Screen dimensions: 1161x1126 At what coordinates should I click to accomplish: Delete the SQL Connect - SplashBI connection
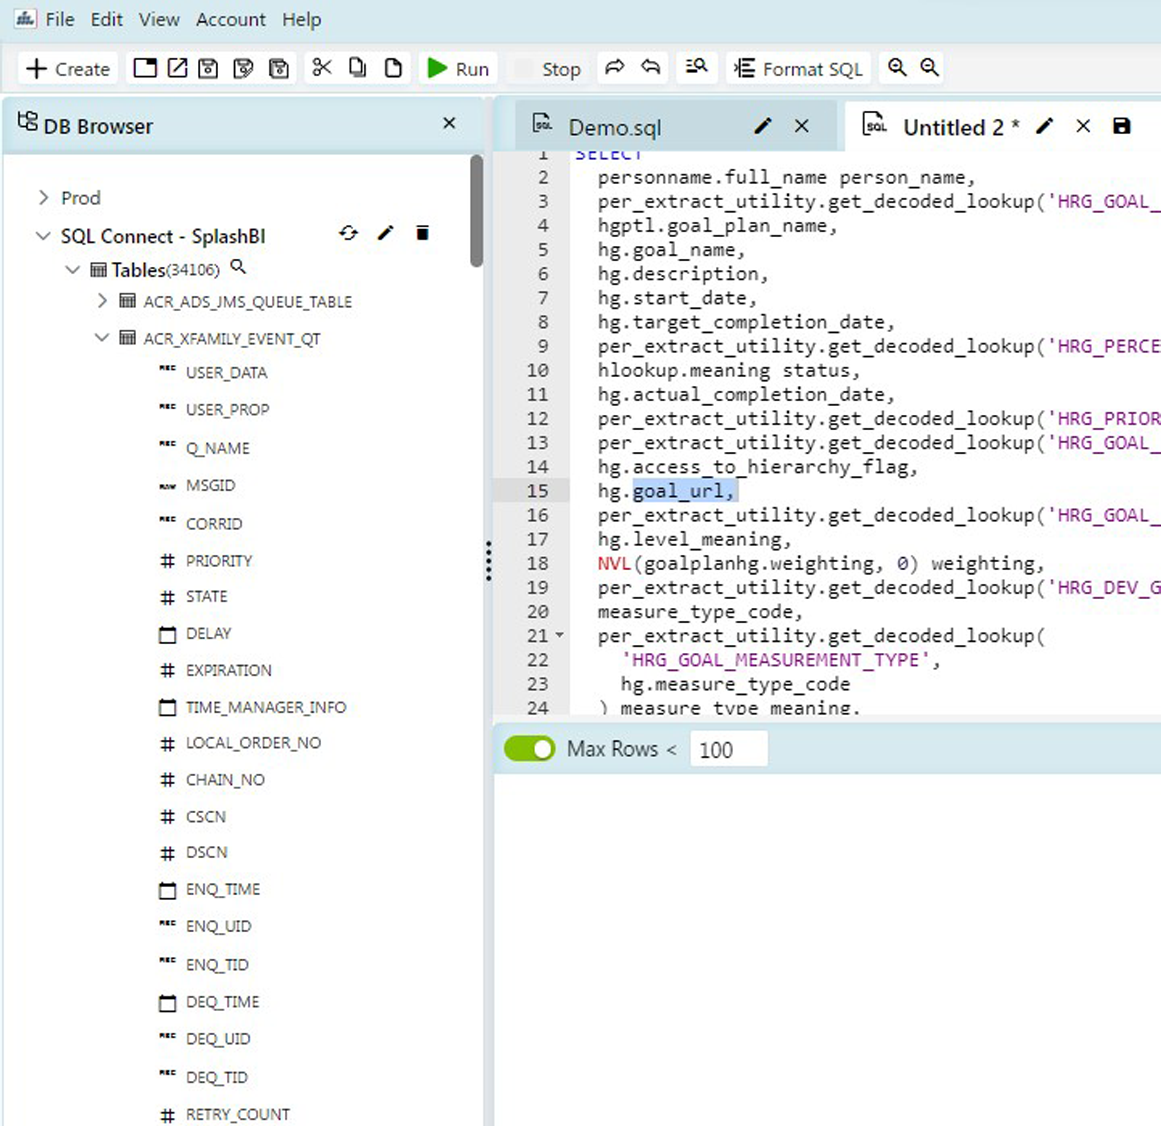422,233
